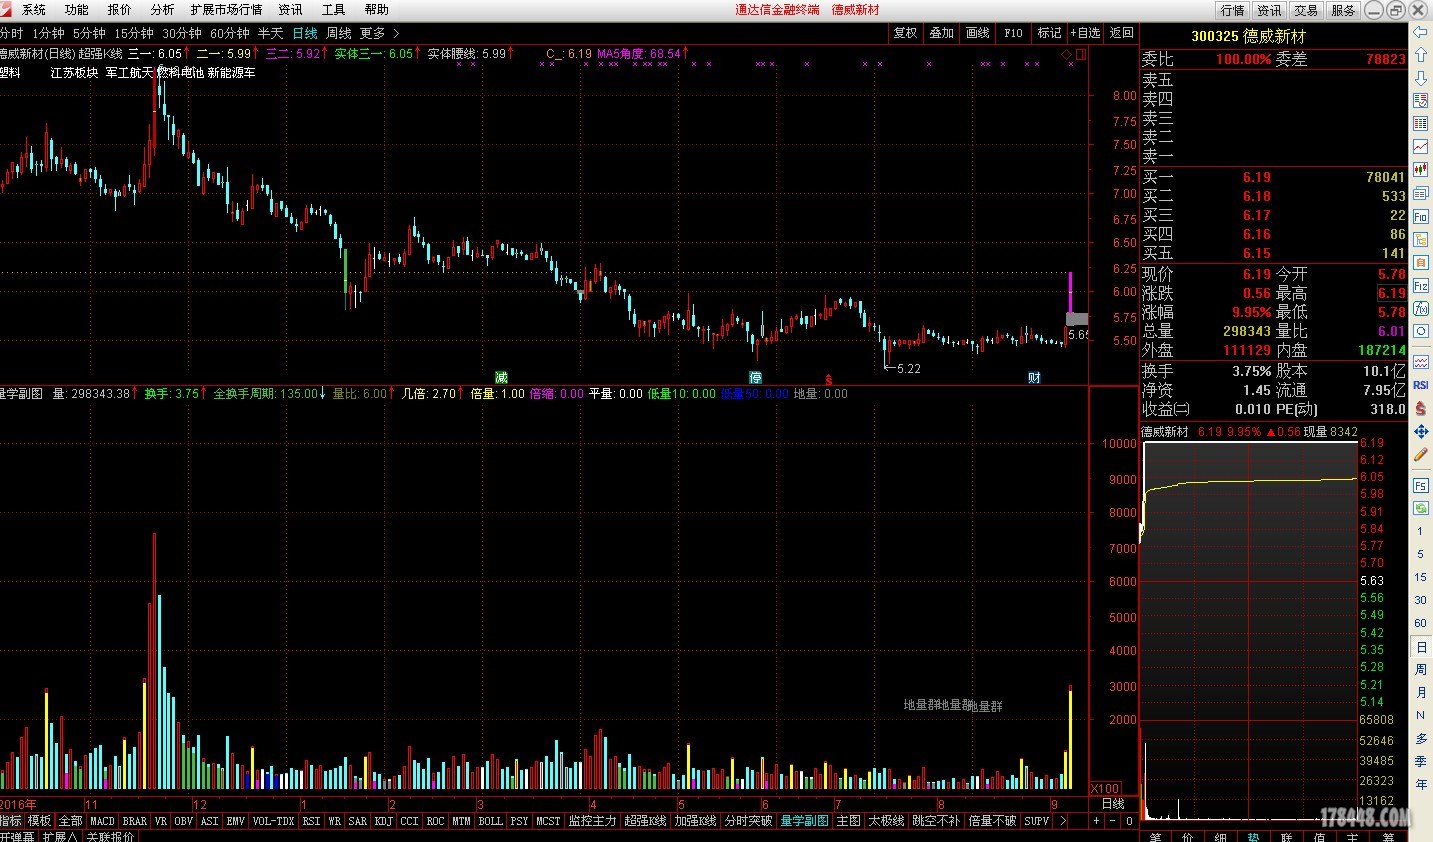The width and height of the screenshot is (1433, 842).
Task: Click the +自选 add to watchlist button
Action: click(1086, 33)
